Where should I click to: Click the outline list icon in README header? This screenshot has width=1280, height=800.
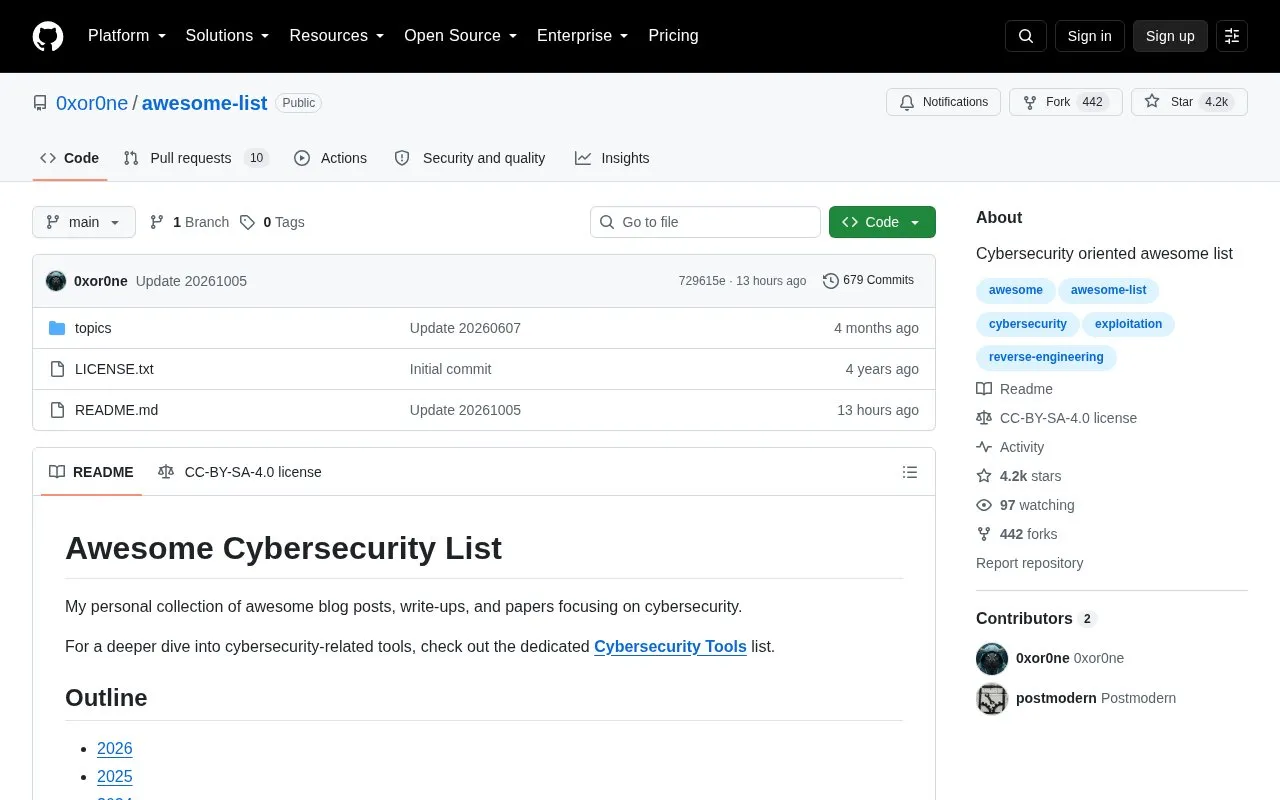pyautogui.click(x=910, y=472)
